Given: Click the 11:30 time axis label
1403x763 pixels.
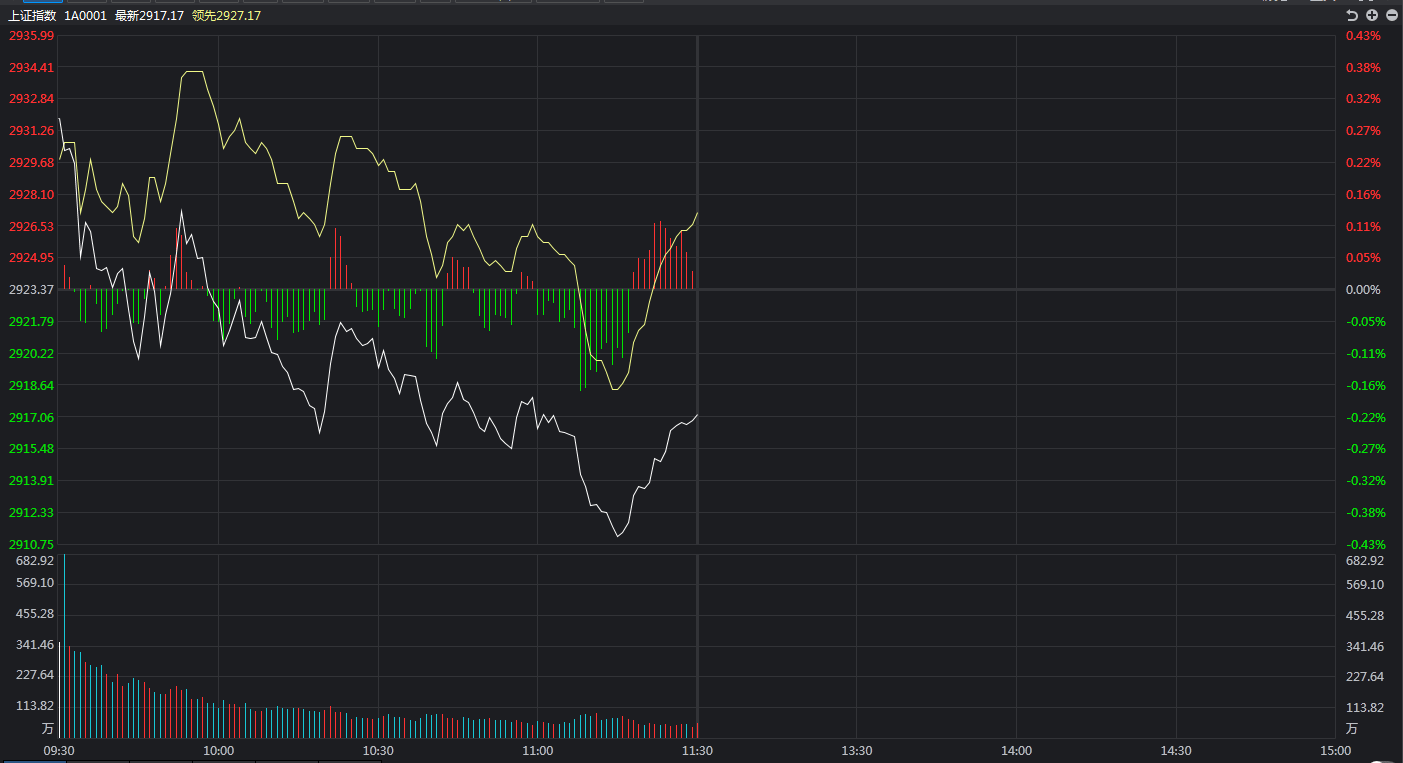Looking at the screenshot, I should 697,750.
